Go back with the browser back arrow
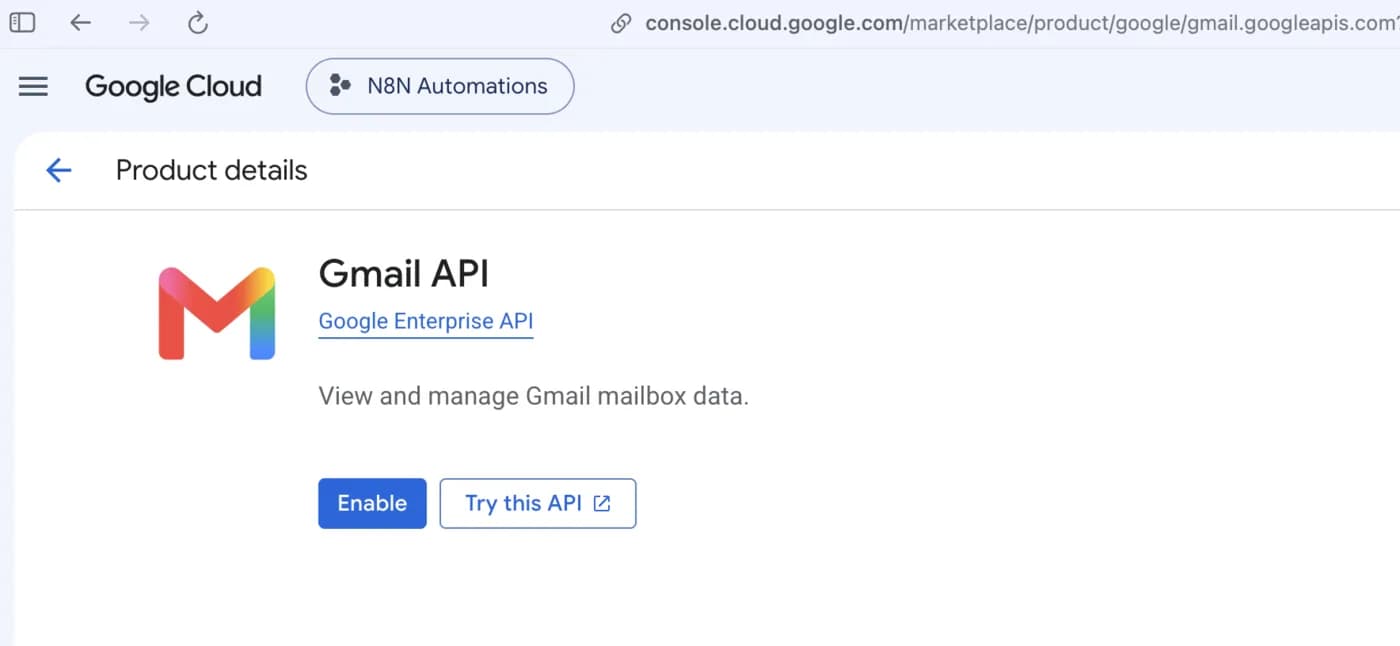Viewport: 1400px width, 646px height. click(x=80, y=22)
